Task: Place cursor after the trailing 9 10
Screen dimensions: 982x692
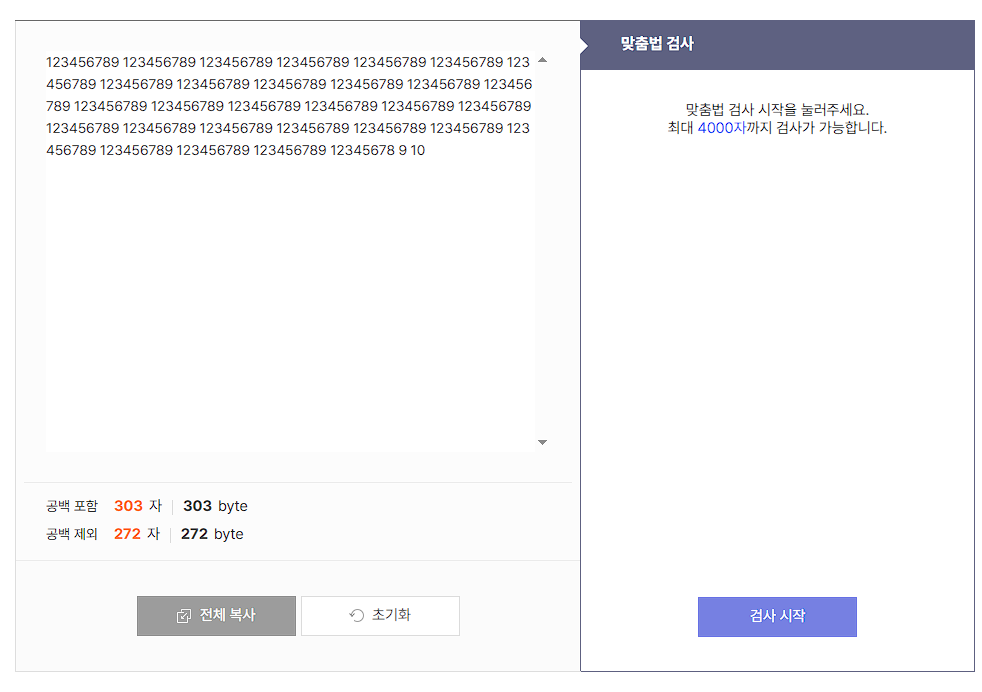Action: tap(426, 150)
